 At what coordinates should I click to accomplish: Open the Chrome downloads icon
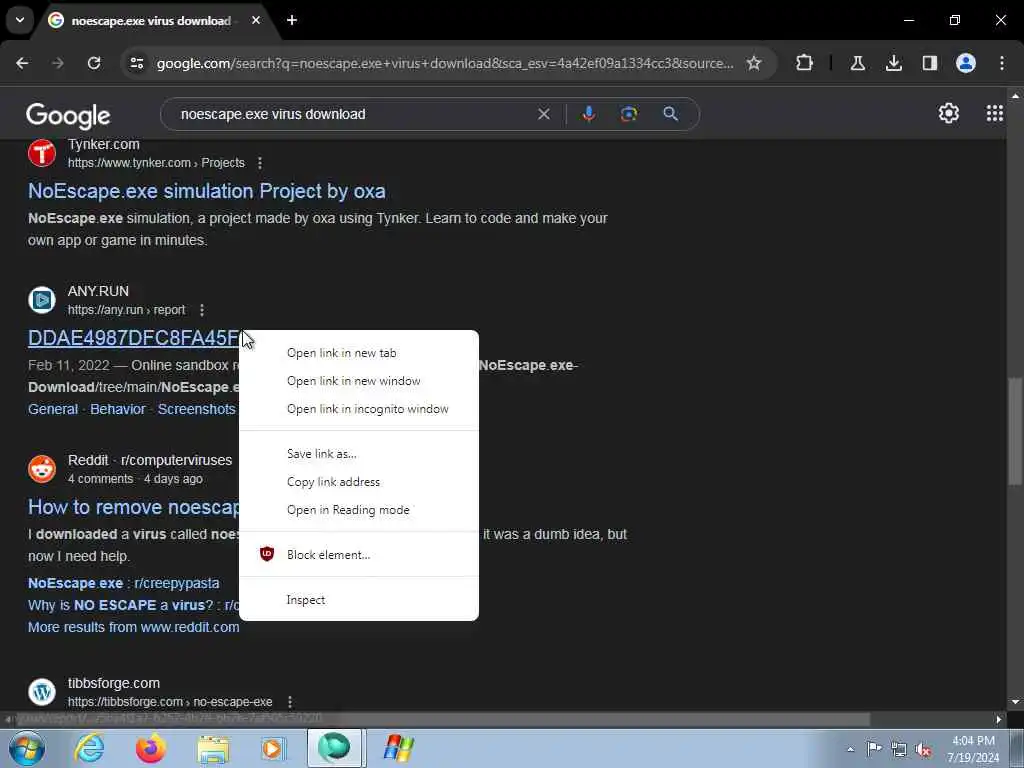[893, 63]
